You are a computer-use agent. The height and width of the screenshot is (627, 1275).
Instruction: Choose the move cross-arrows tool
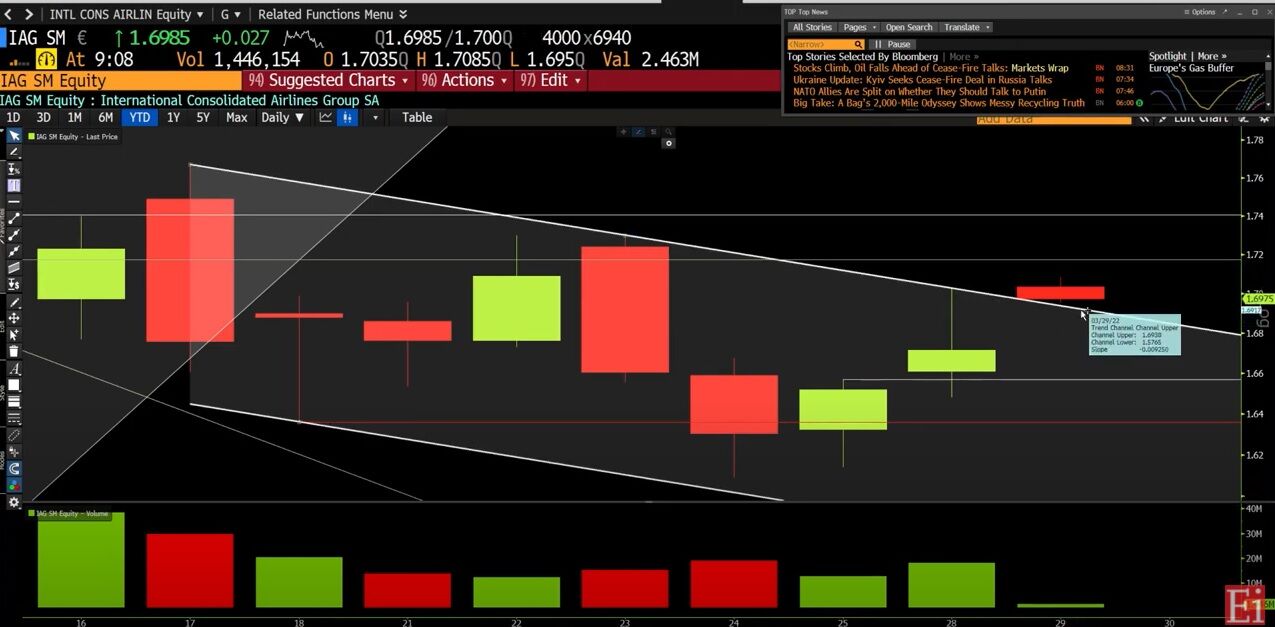coord(14,318)
